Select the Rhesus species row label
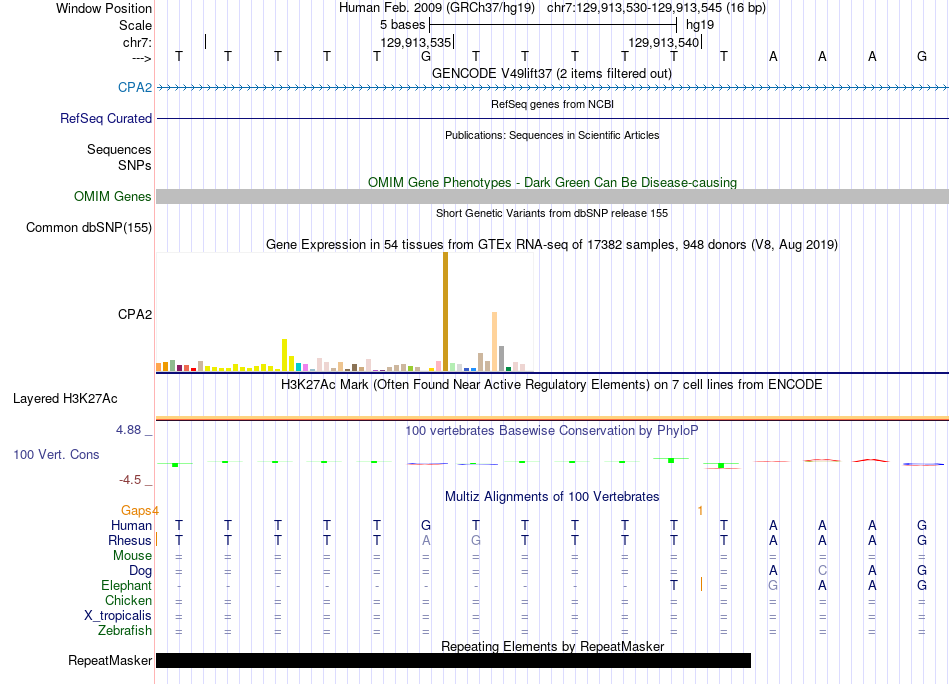 (130, 540)
